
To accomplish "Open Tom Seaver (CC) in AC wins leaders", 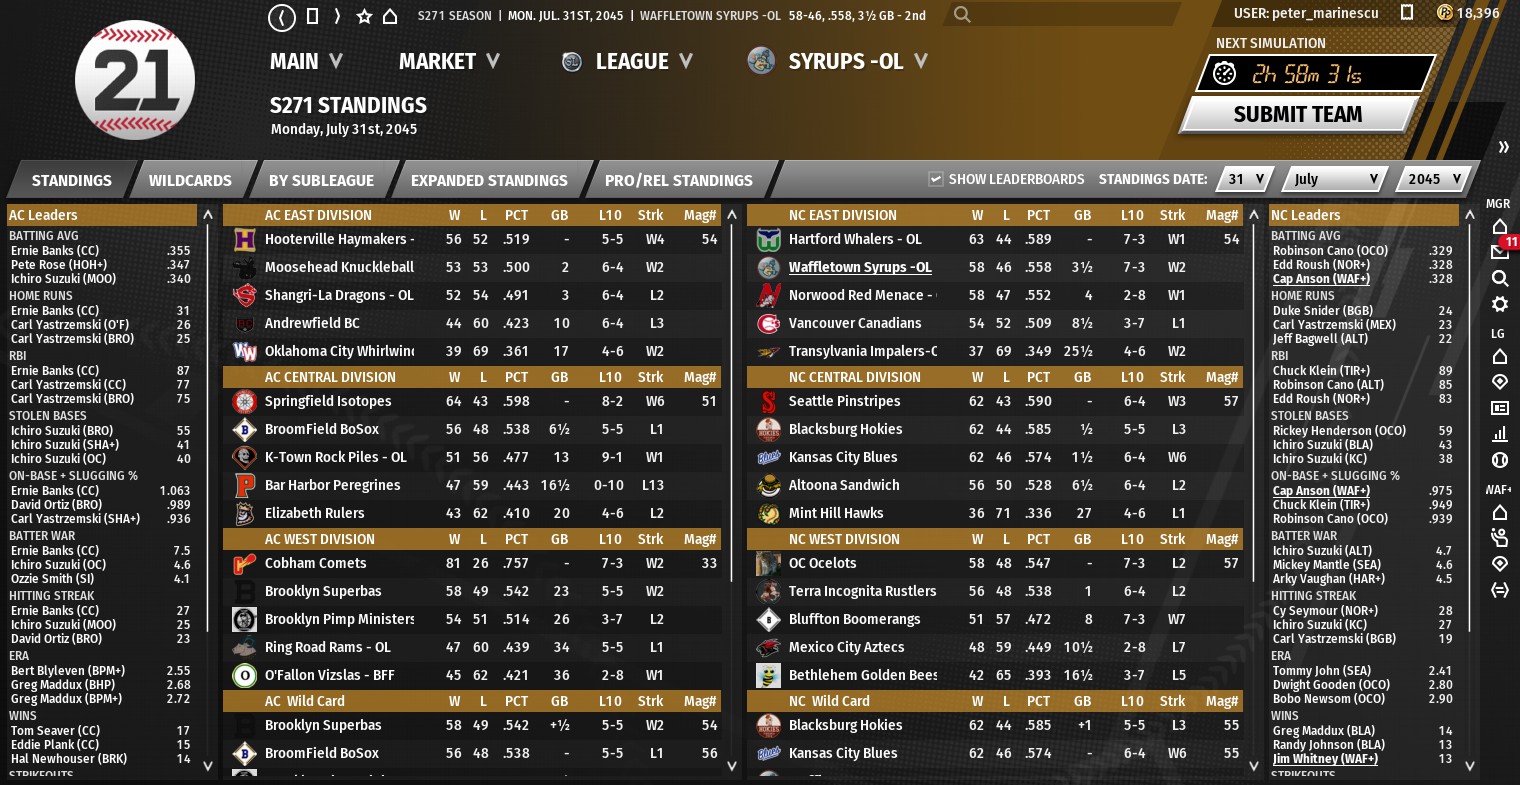I will pyautogui.click(x=56, y=731).
